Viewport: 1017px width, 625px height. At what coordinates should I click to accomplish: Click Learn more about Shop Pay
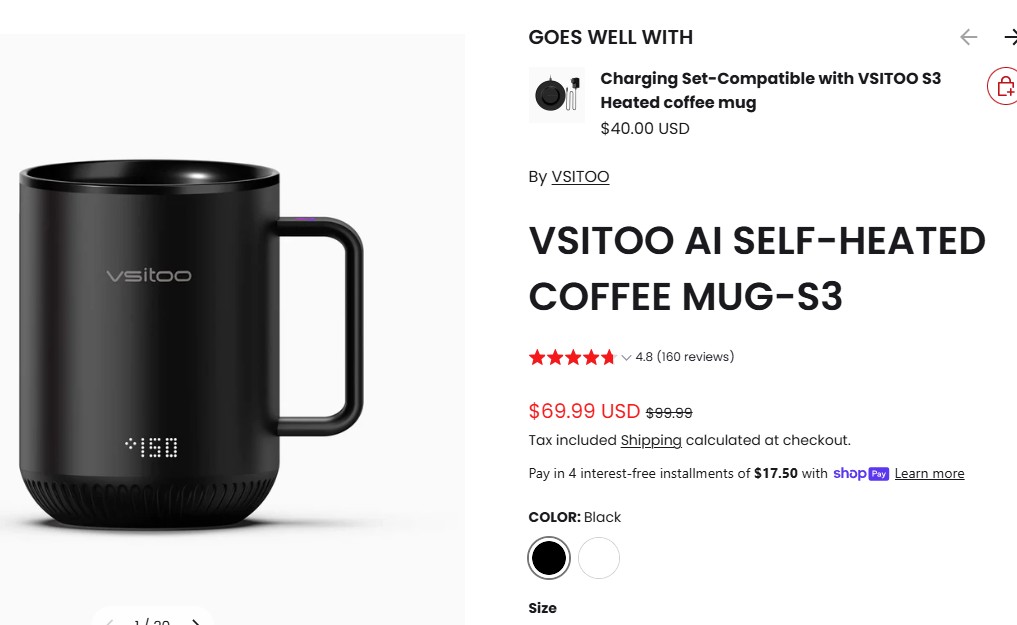(929, 473)
